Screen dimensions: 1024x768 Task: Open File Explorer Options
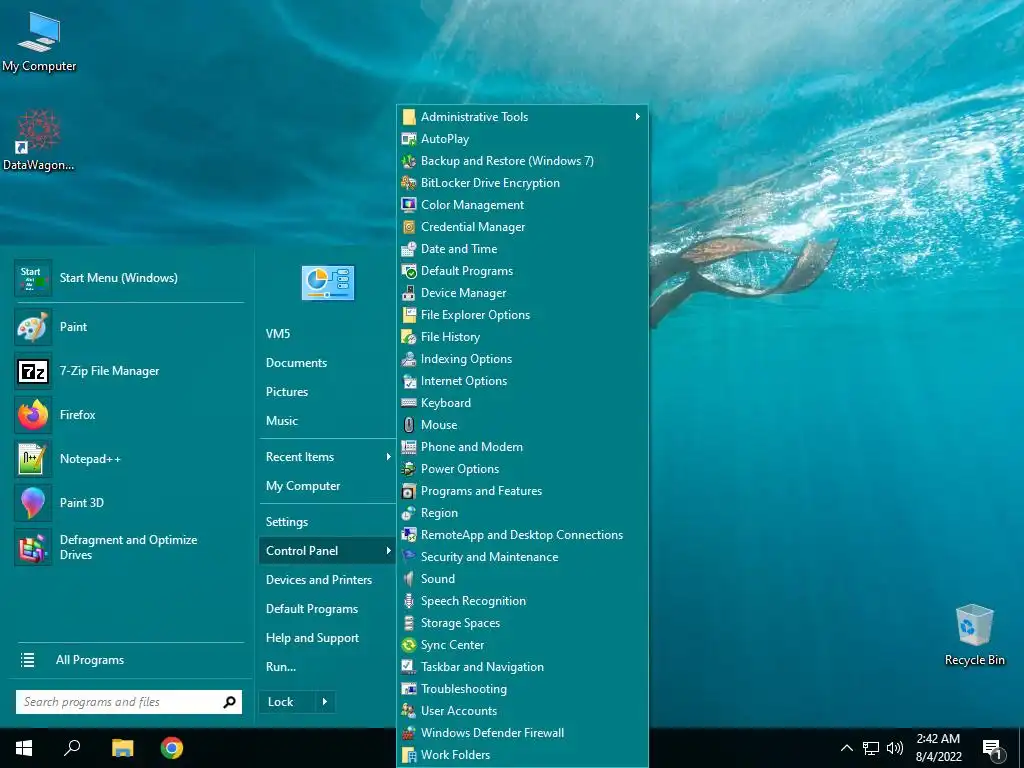pyautogui.click(x=522, y=315)
